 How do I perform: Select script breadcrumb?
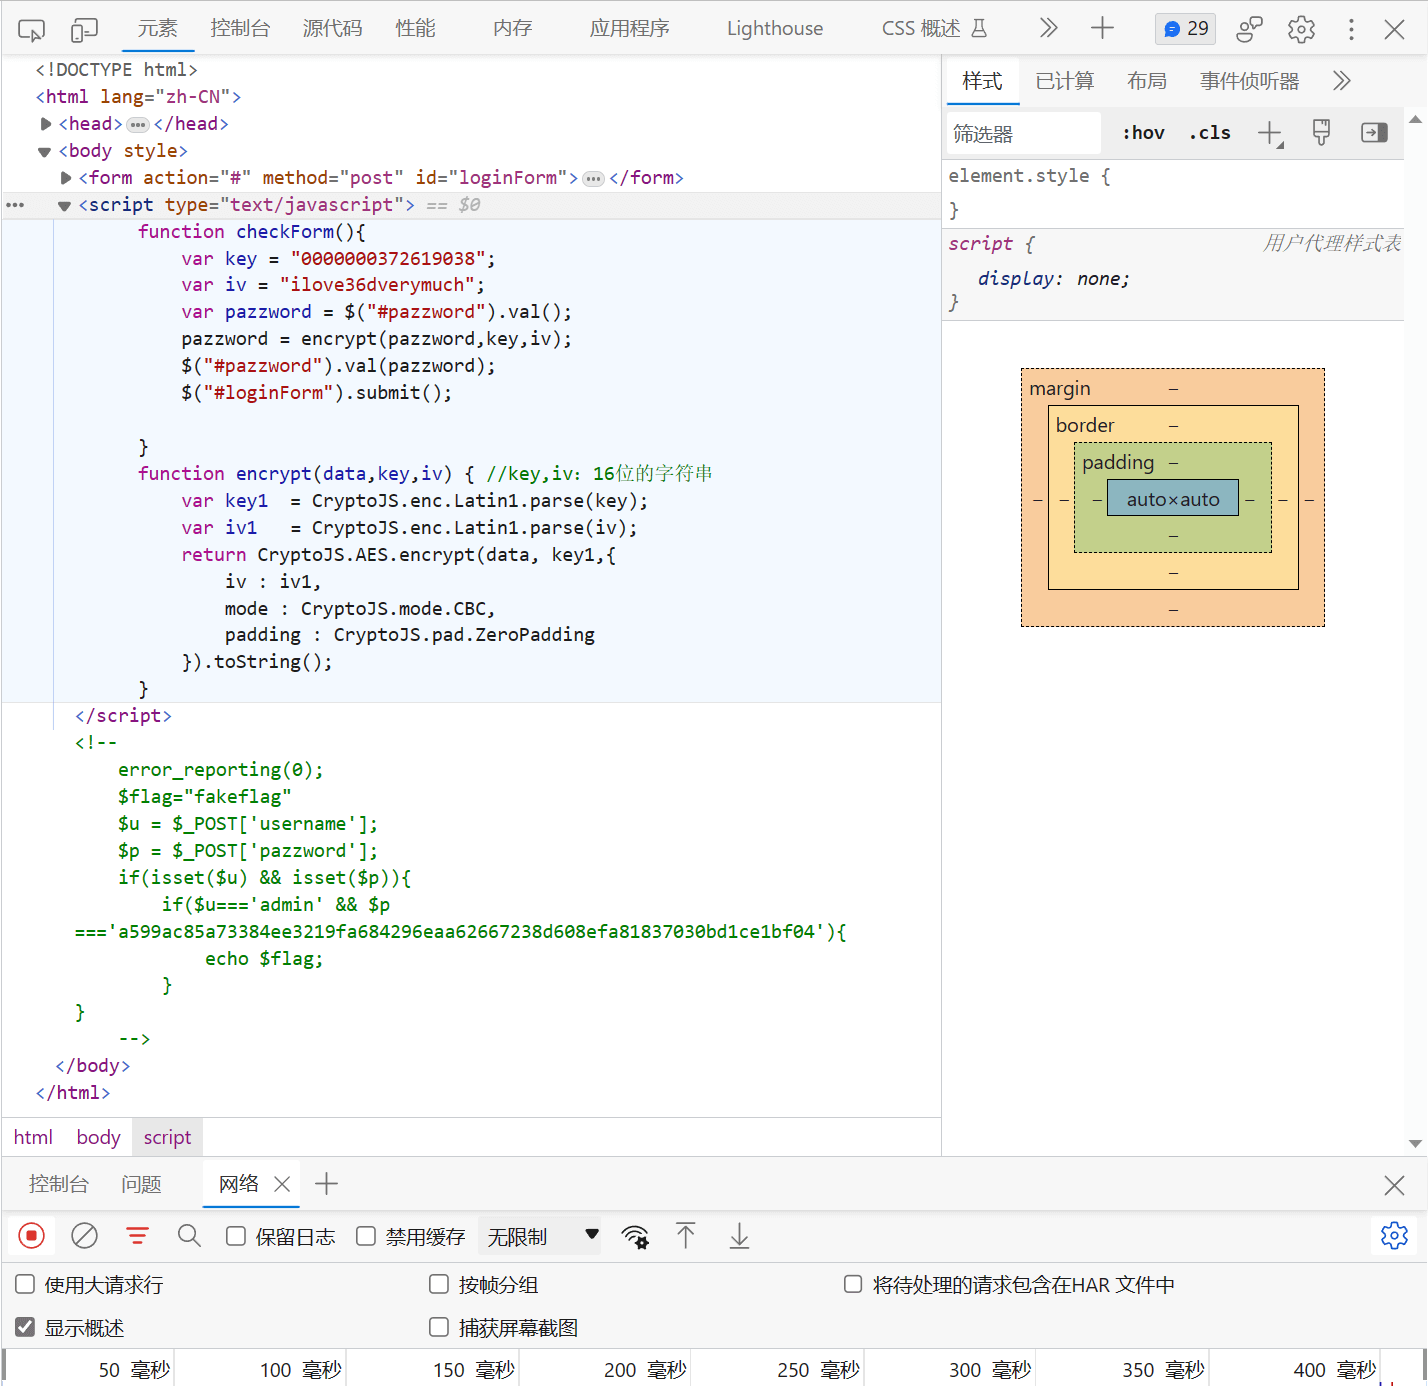pos(167,1137)
